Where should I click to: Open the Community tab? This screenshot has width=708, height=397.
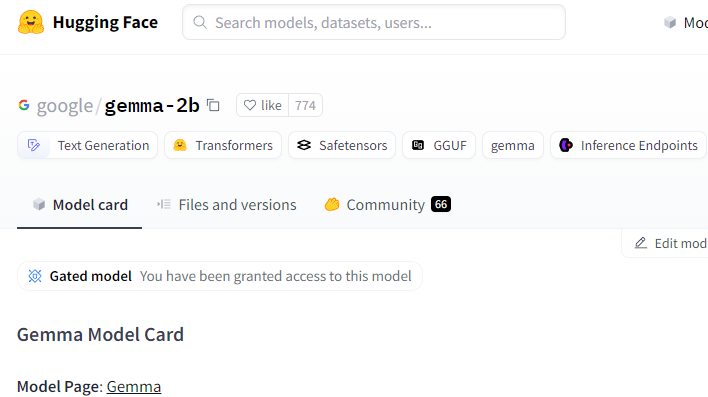(387, 205)
